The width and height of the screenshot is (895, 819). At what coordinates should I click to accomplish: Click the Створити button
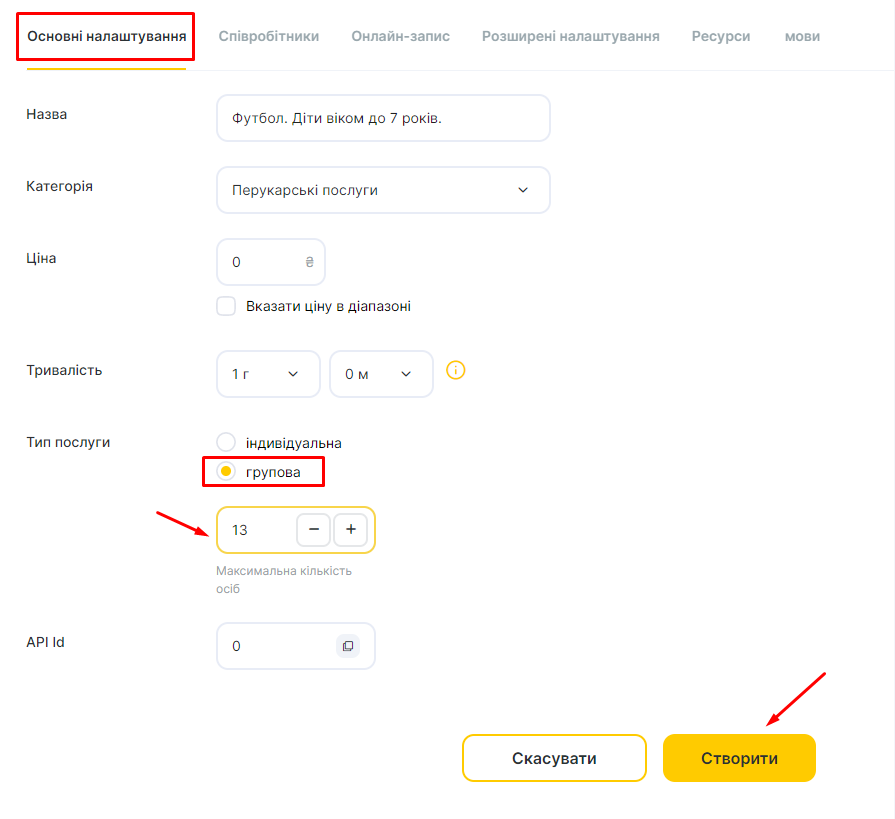pos(739,758)
